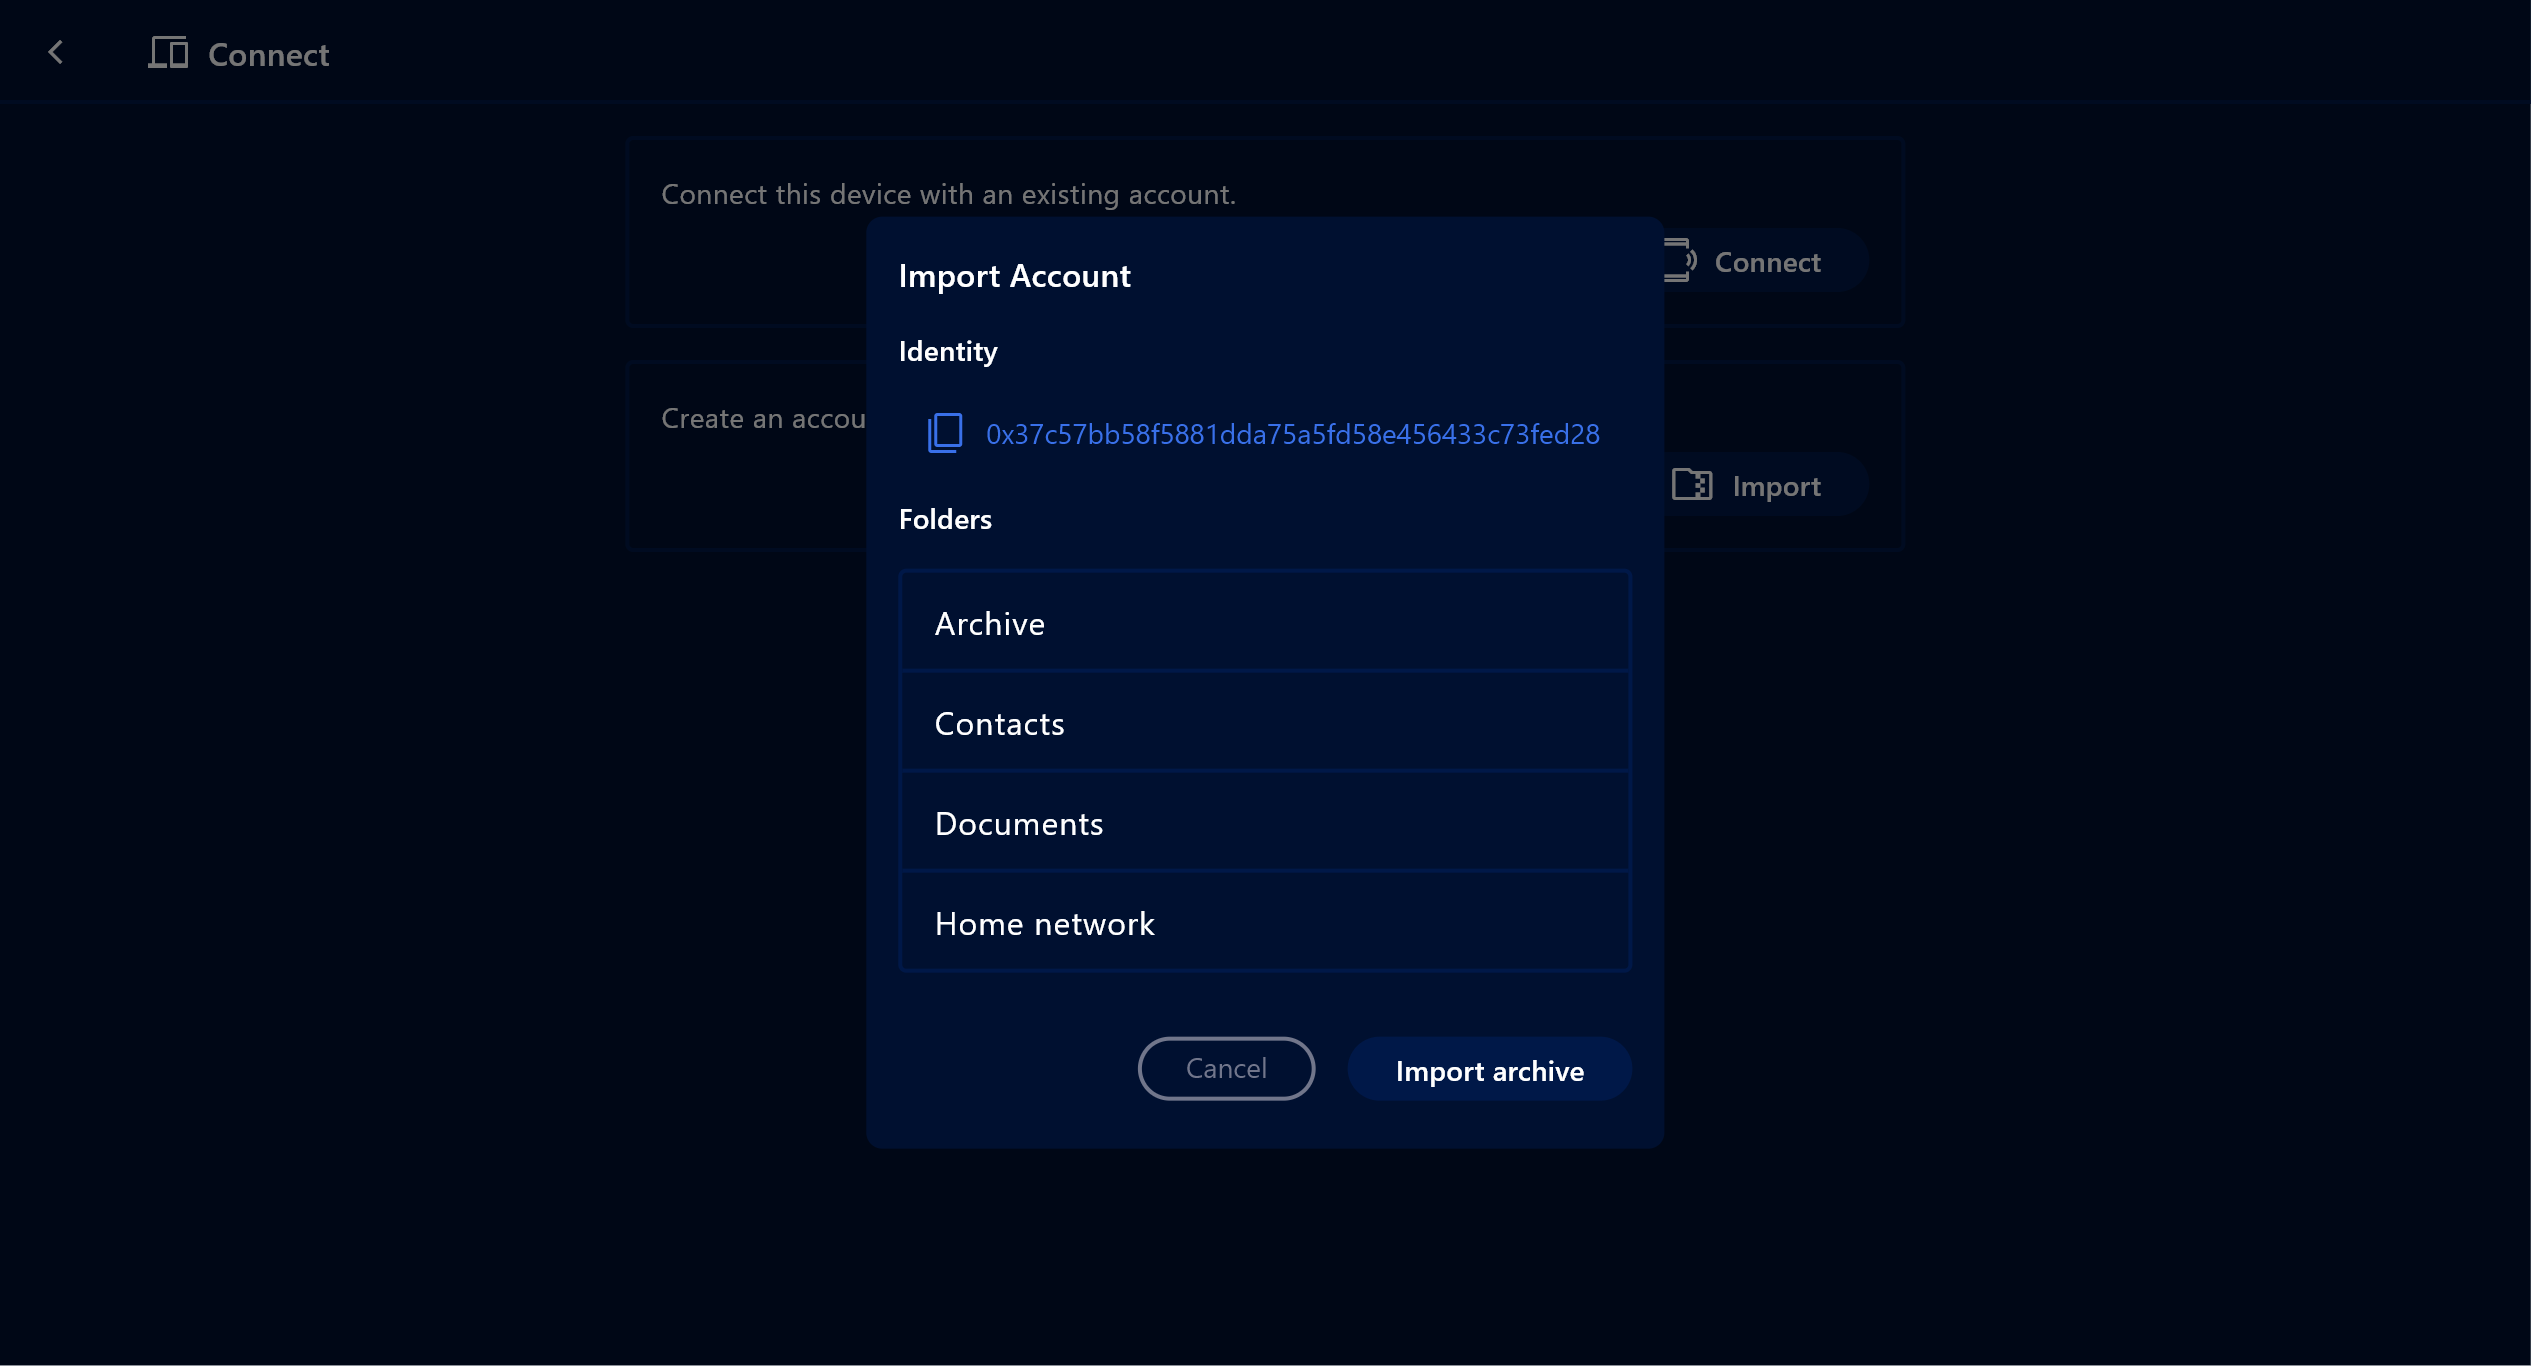This screenshot has height=1366, width=2531.
Task: Click the Import Account dialog title
Action: click(x=1014, y=276)
